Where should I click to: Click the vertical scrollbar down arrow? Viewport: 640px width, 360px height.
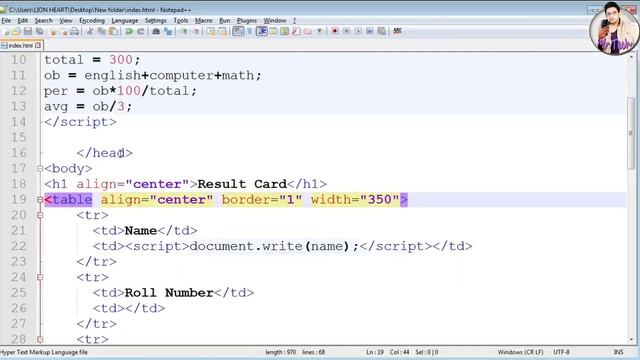coord(631,340)
